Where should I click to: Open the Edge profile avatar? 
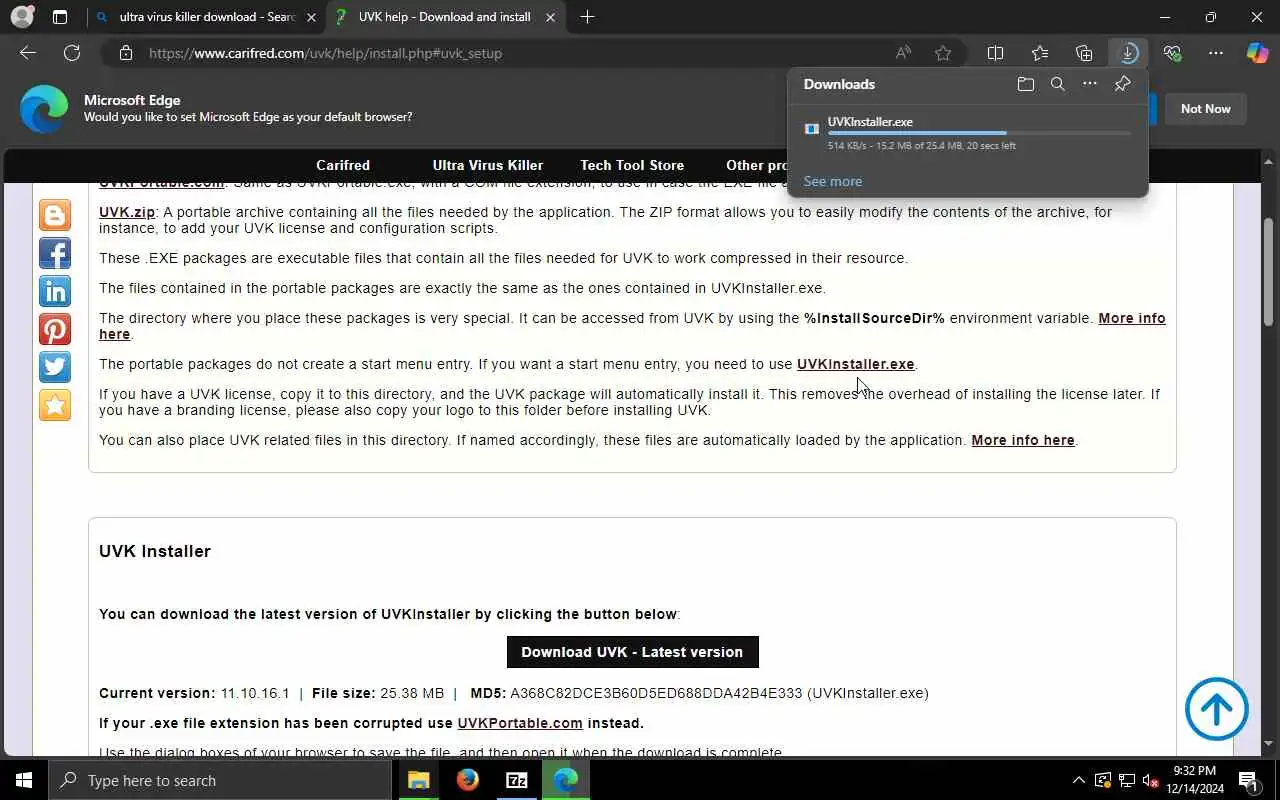click(22, 17)
